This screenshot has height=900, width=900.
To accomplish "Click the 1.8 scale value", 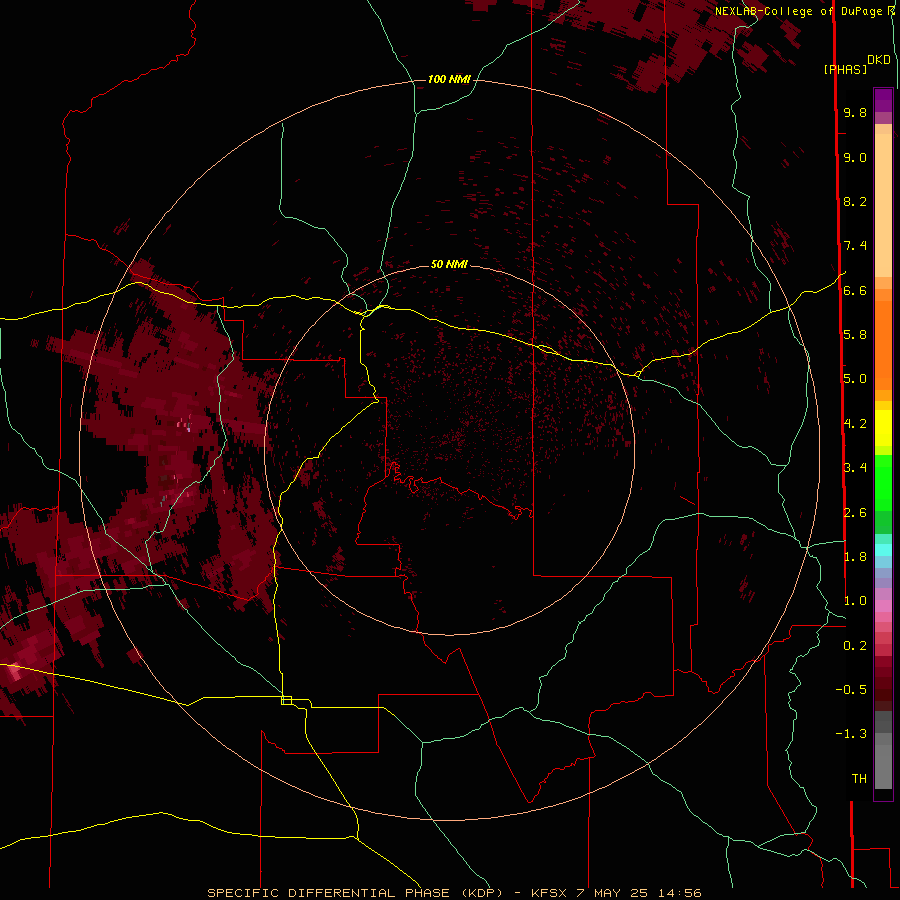I will click(x=855, y=557).
